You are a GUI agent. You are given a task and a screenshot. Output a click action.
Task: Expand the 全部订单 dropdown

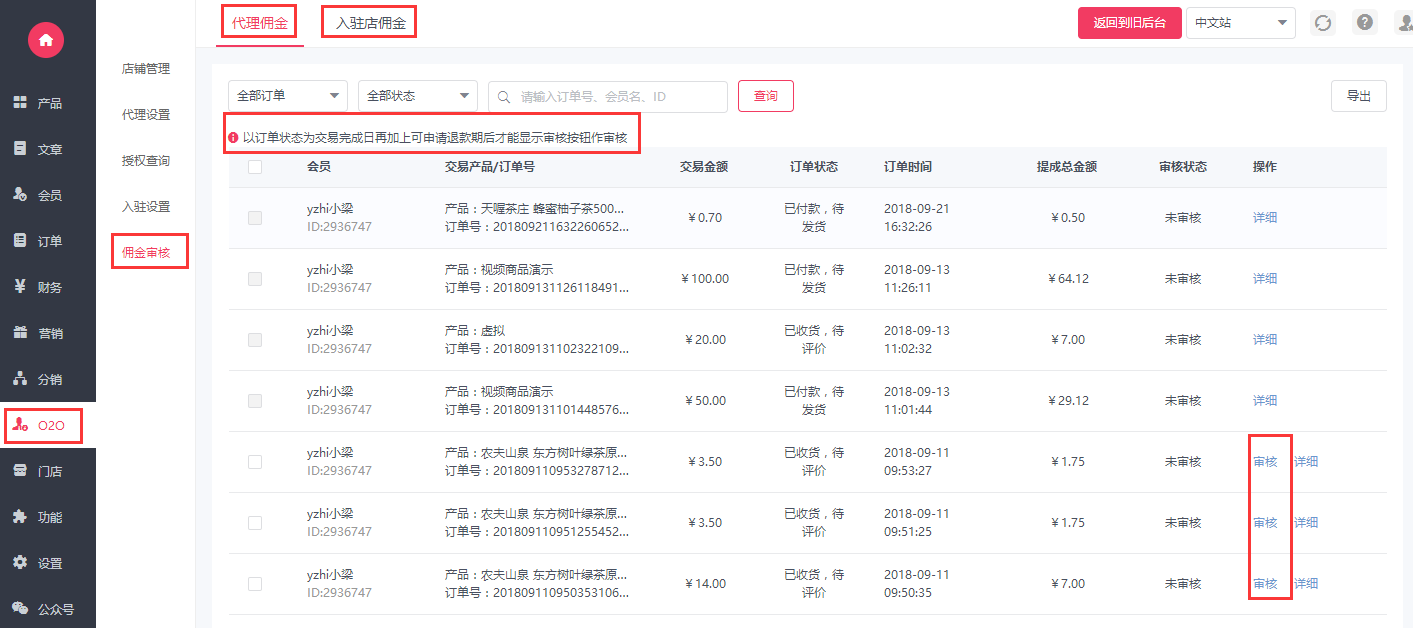tap(288, 96)
